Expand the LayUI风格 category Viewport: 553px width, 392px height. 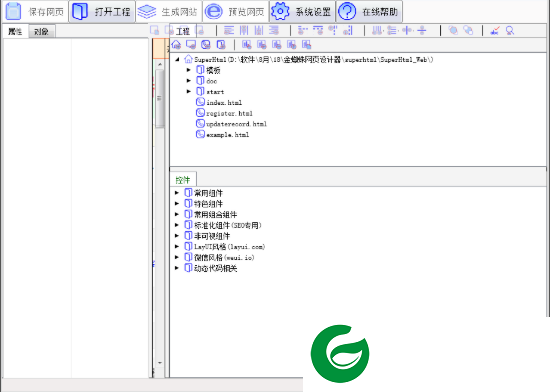177,246
